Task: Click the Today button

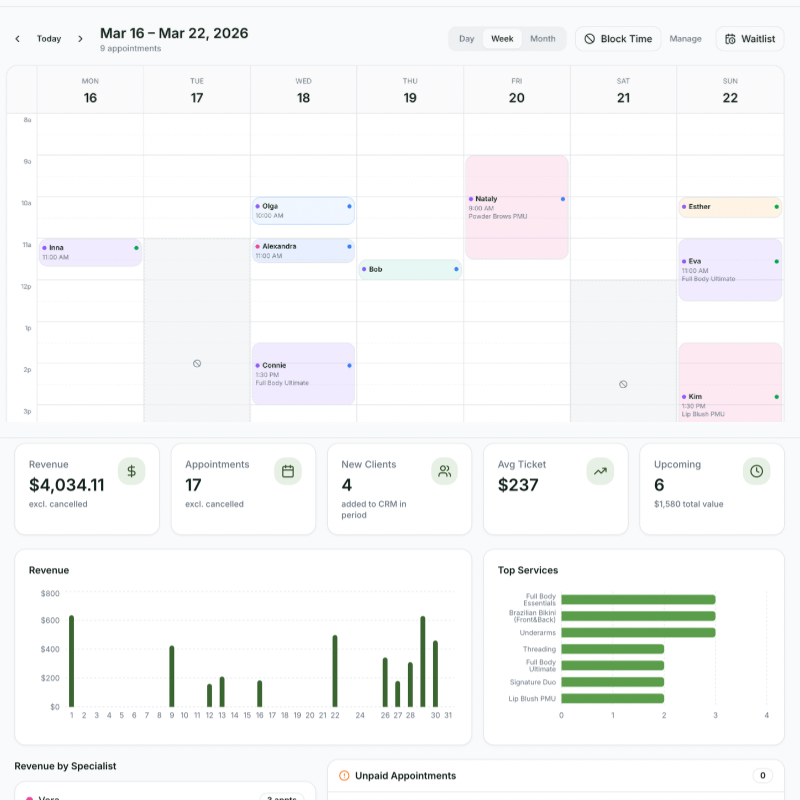Action: [x=47, y=37]
